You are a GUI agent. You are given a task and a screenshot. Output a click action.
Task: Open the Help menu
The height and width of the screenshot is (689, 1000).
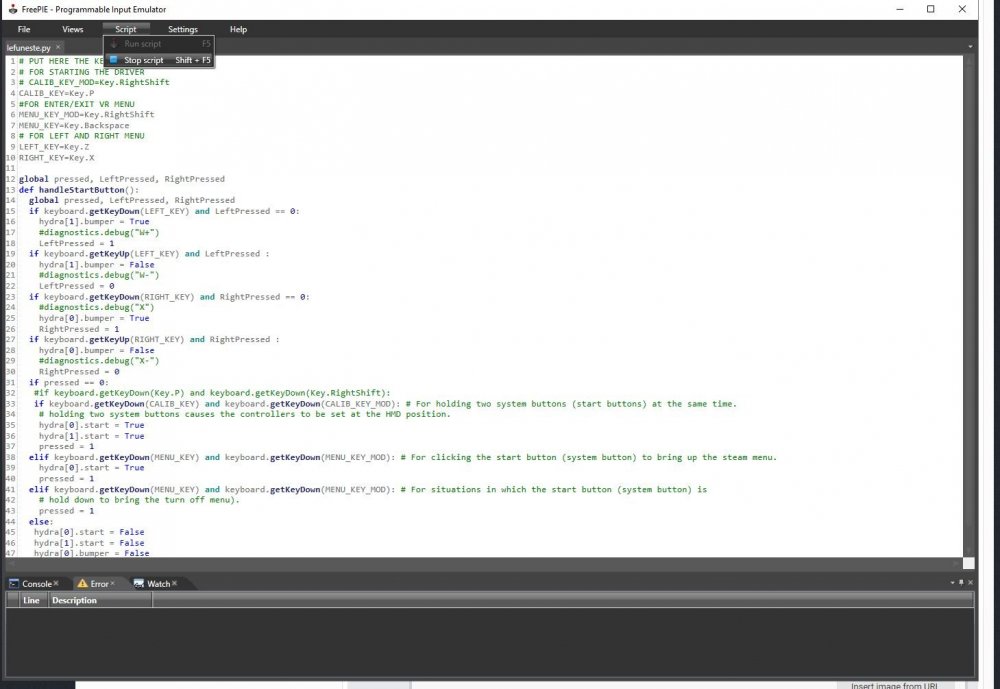point(239,29)
